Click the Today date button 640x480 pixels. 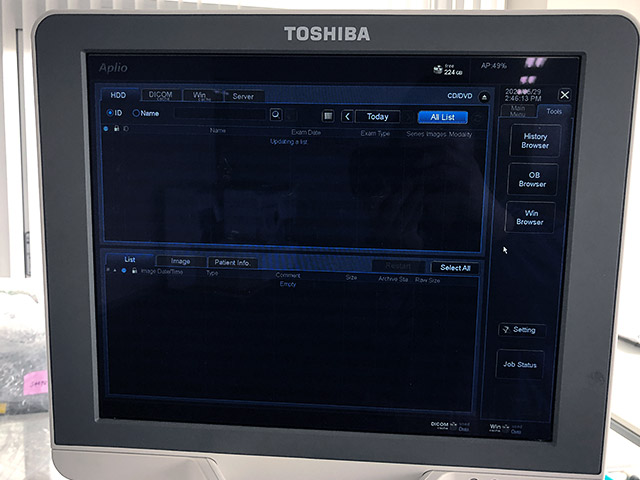(x=378, y=116)
